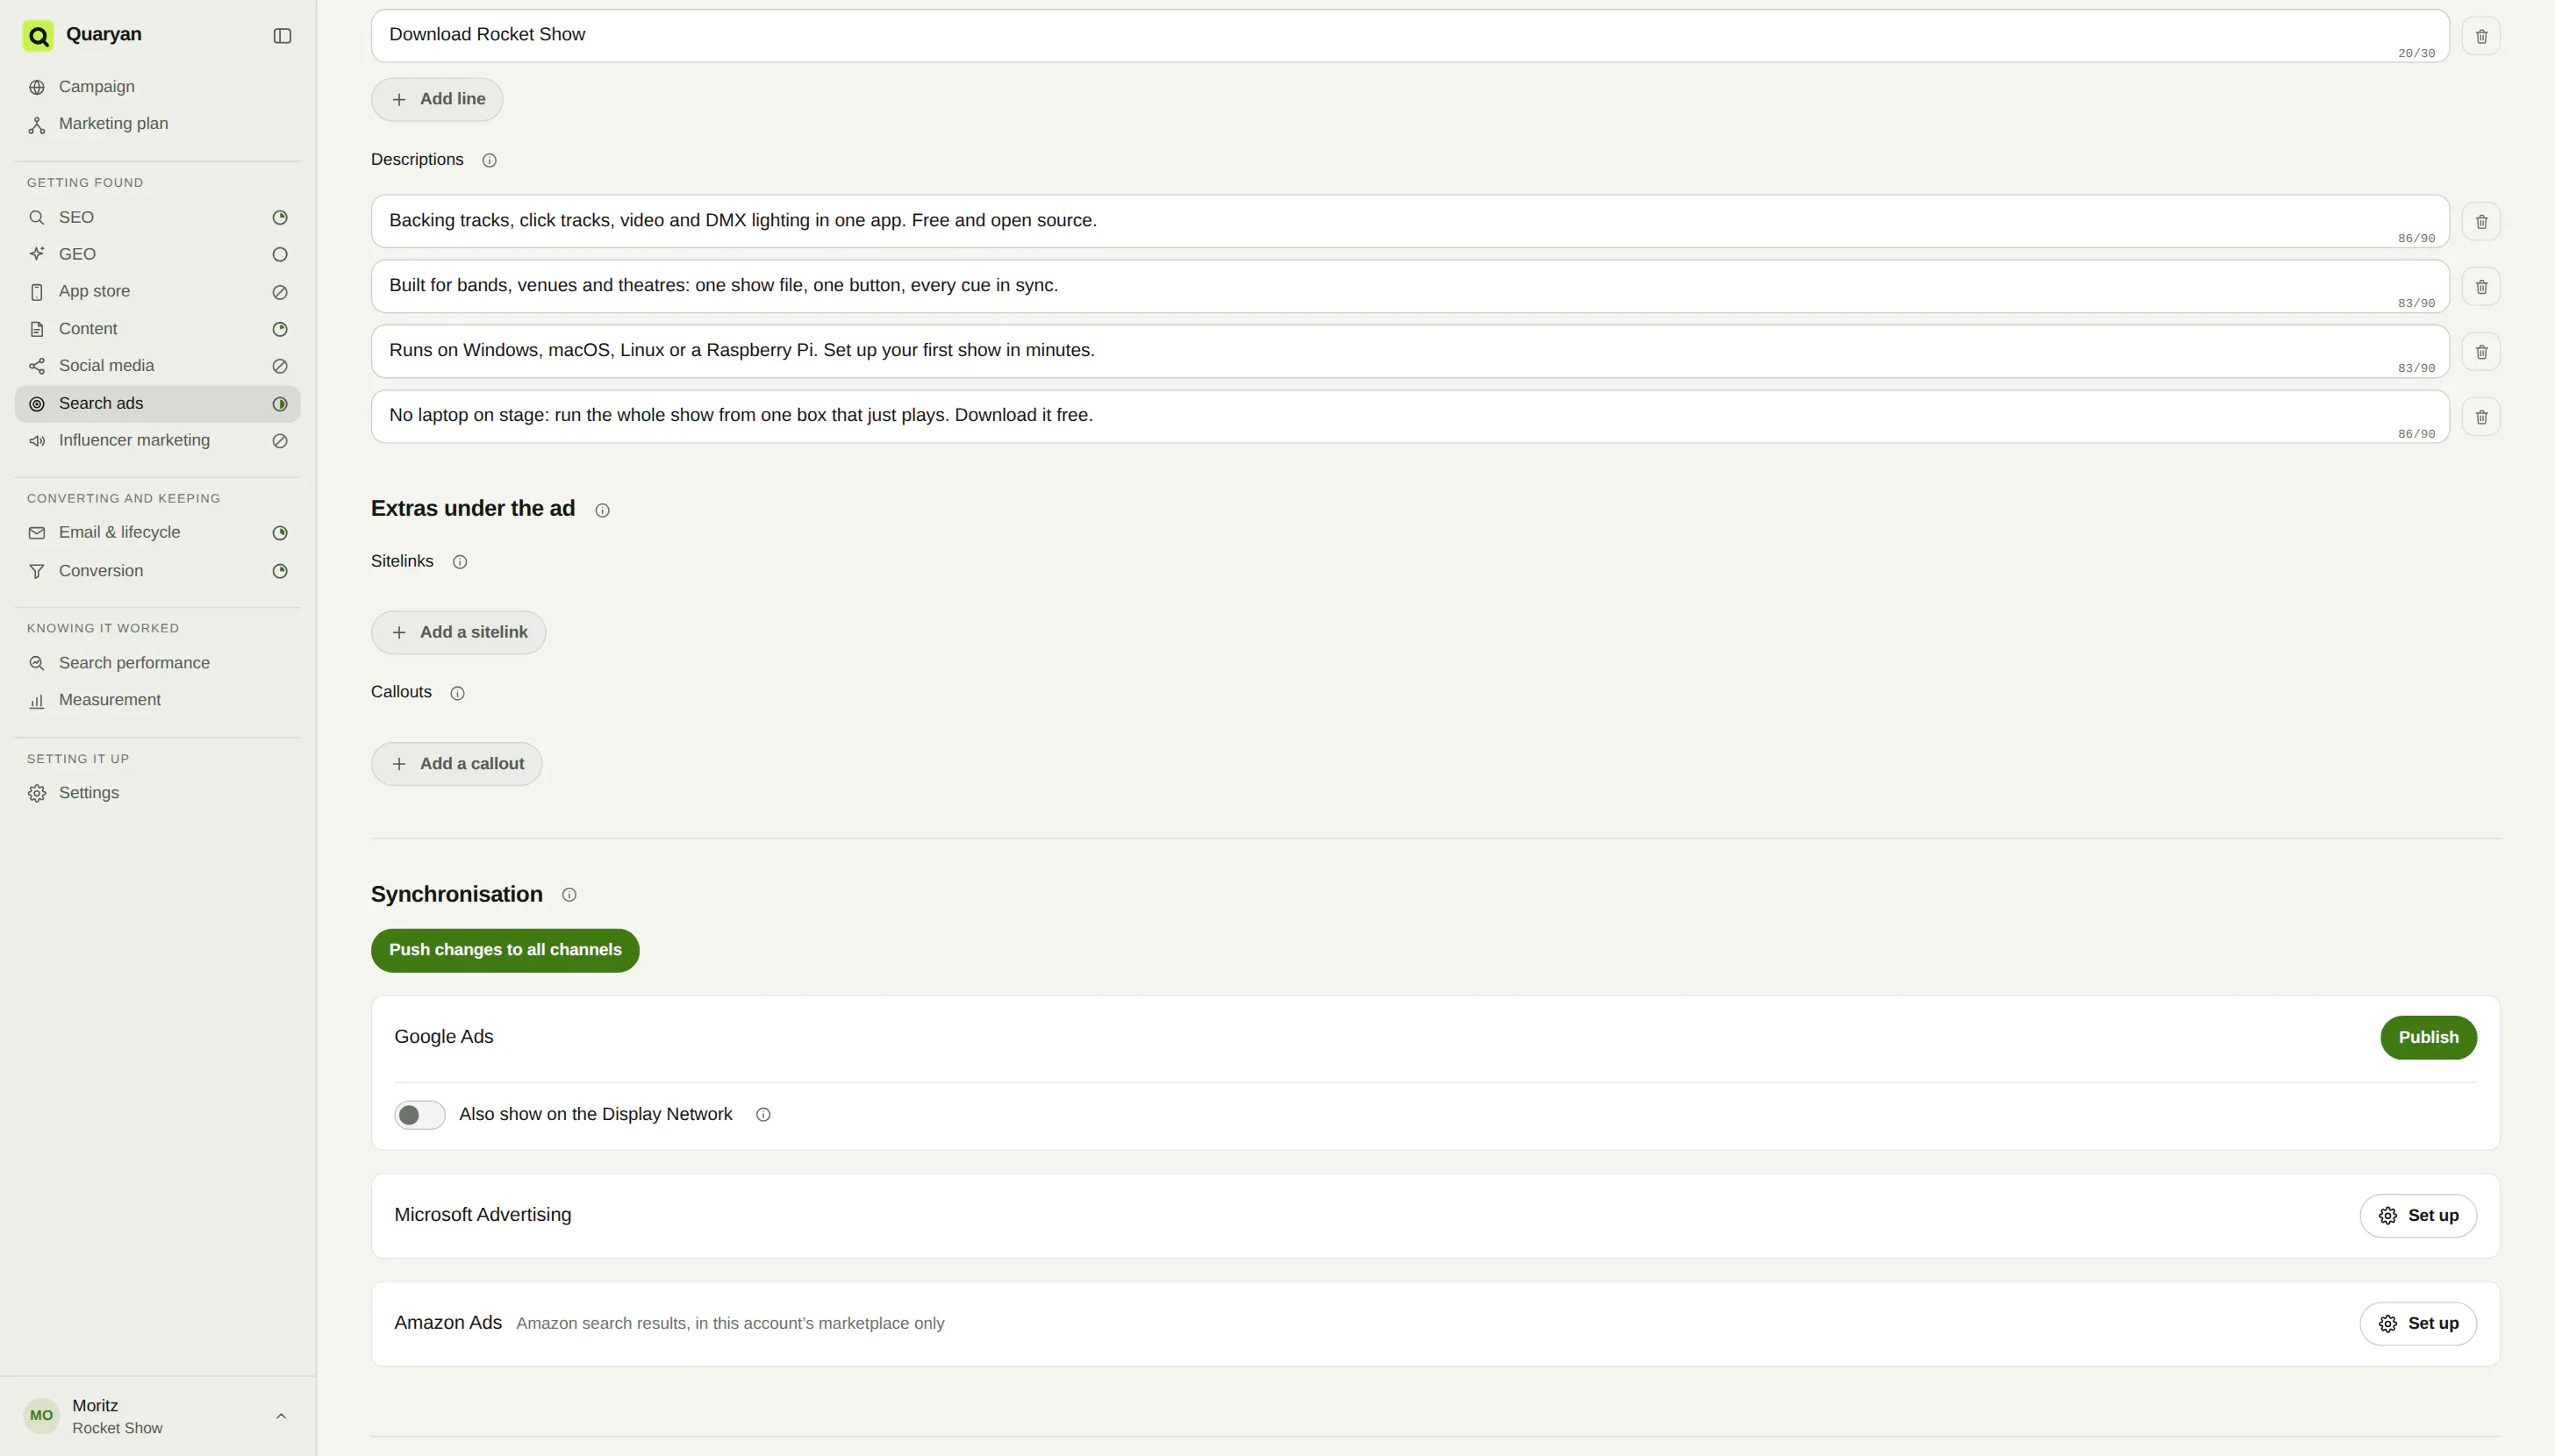2555x1456 pixels.
Task: Open Influencer marketing section
Action: (157, 440)
